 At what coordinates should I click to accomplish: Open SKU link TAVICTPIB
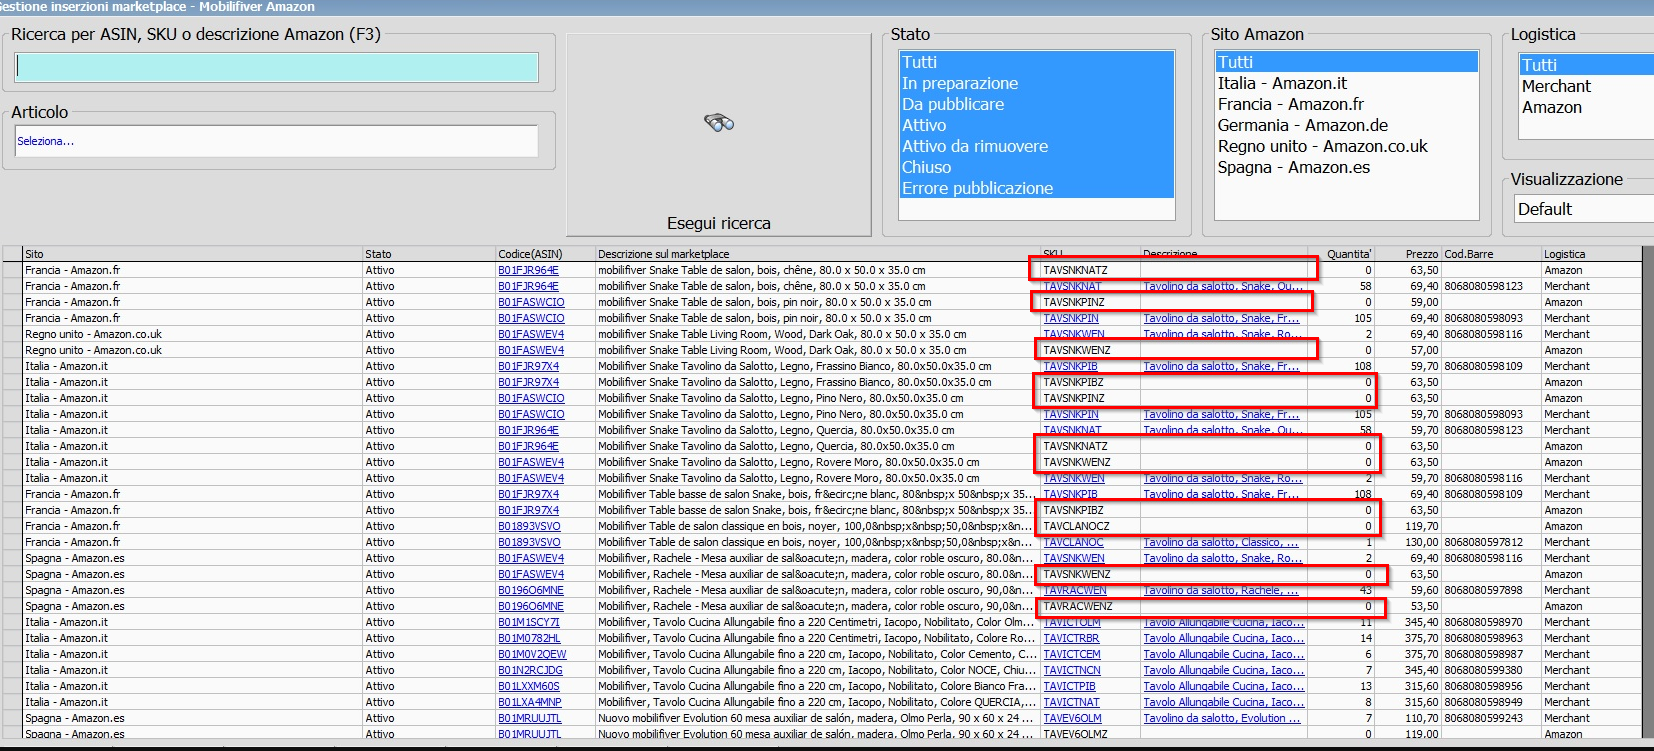pos(1069,686)
